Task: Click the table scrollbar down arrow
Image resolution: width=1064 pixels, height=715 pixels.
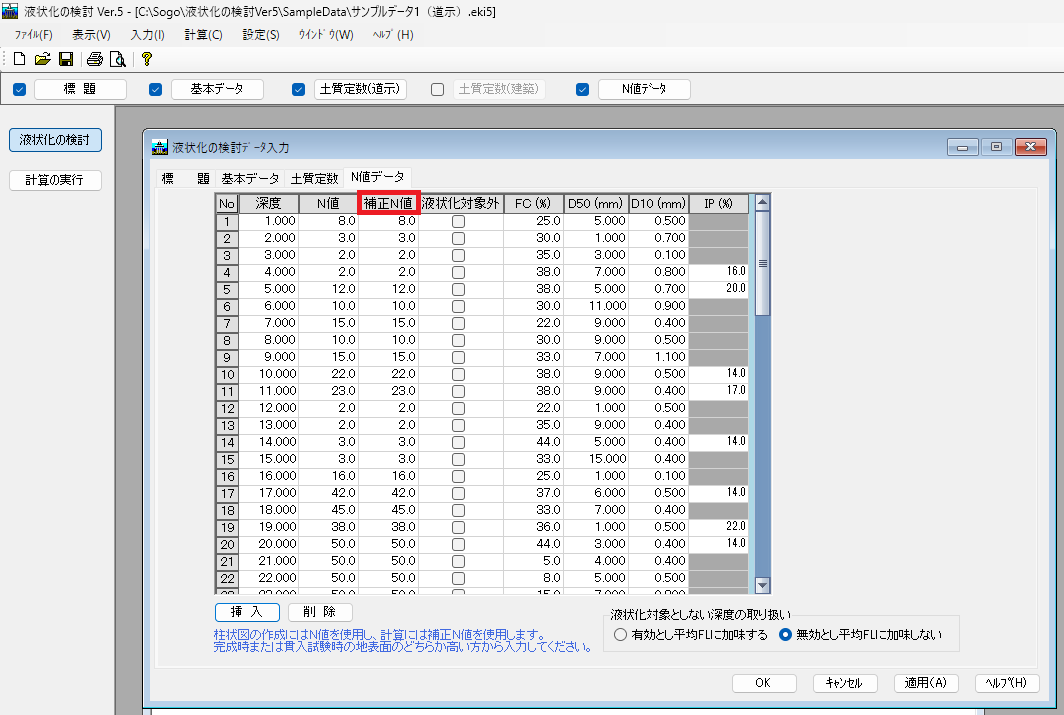Action: point(763,585)
